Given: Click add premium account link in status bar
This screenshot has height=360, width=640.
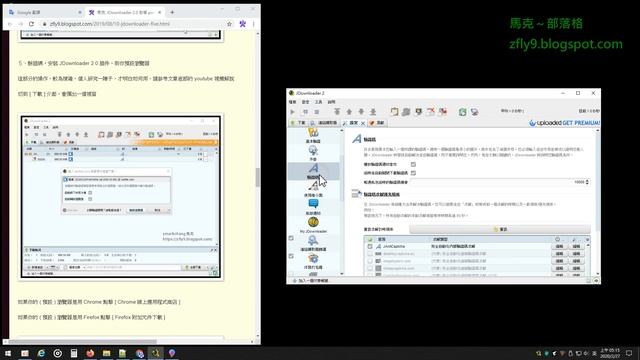Looking at the screenshot, I should [x=313, y=281].
